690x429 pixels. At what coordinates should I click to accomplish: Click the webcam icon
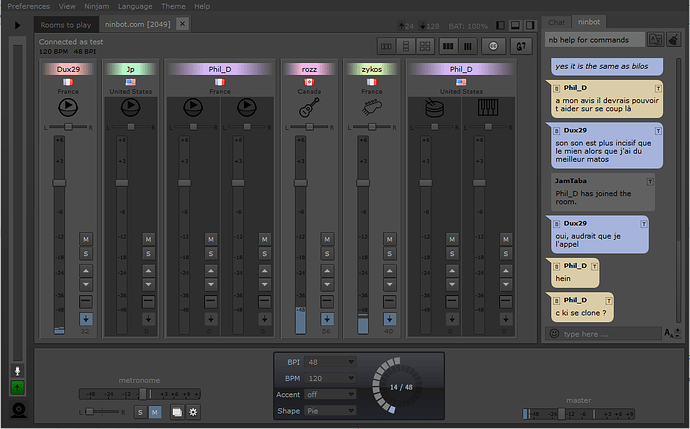pos(18,410)
